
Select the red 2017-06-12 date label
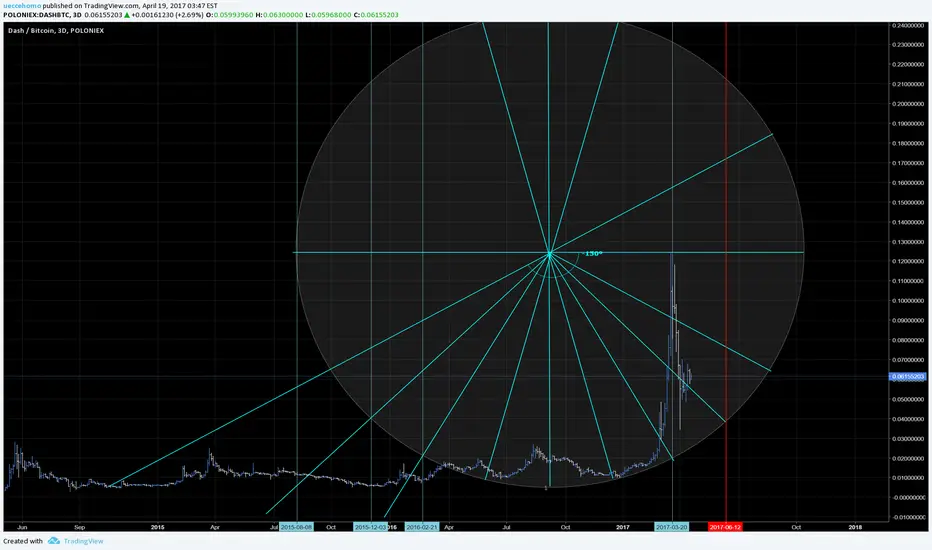point(725,527)
